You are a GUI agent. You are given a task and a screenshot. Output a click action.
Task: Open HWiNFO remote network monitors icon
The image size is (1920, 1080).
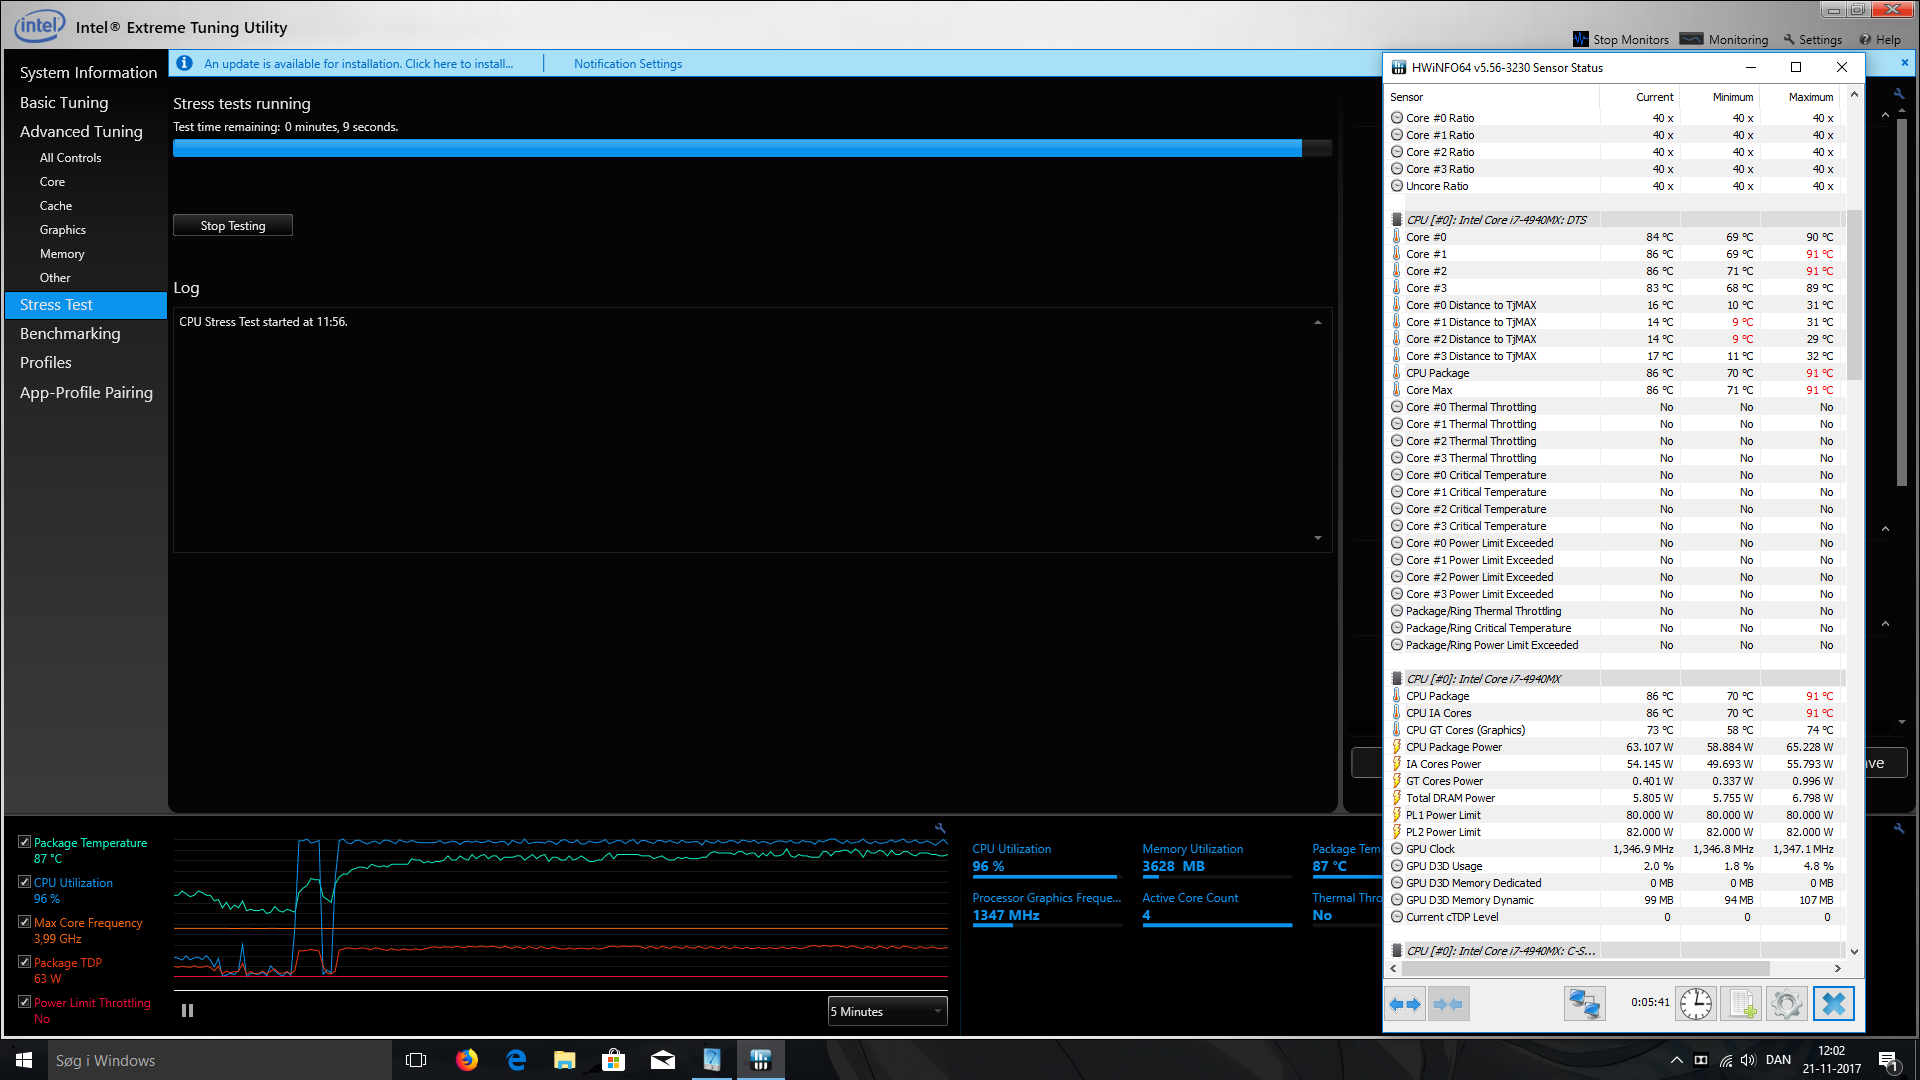coord(1585,1004)
